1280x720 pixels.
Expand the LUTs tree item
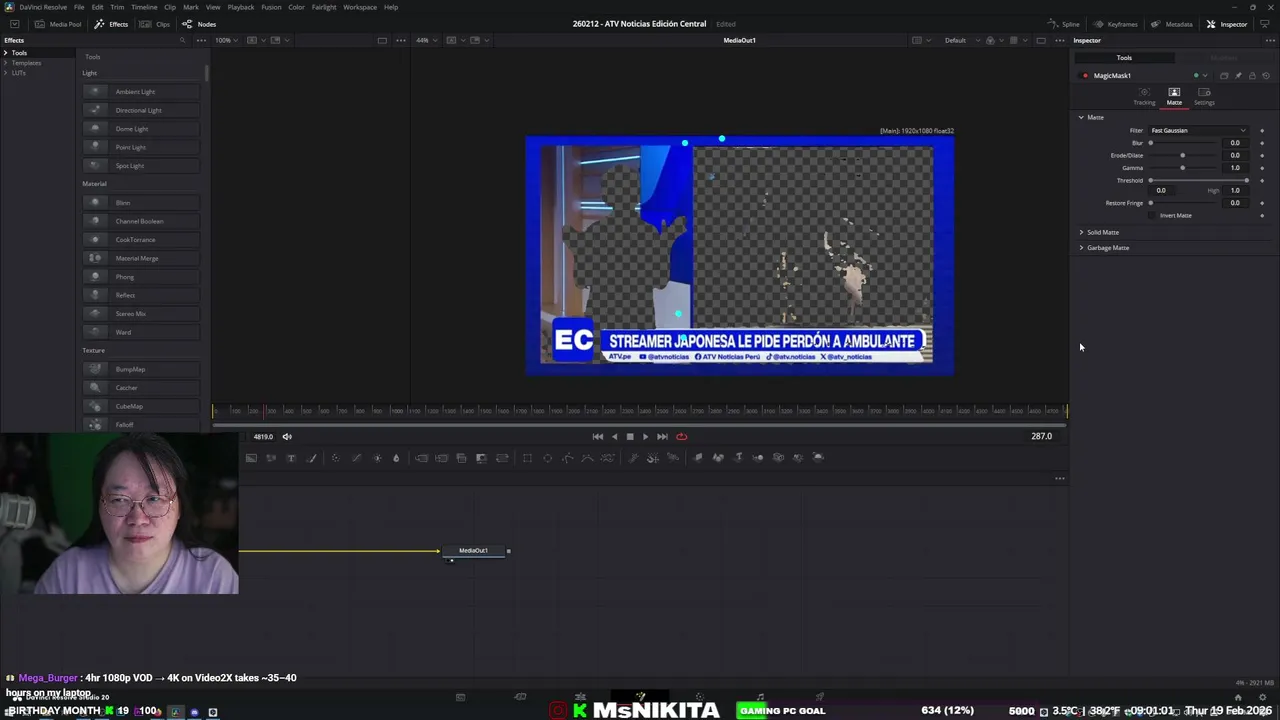(6, 73)
